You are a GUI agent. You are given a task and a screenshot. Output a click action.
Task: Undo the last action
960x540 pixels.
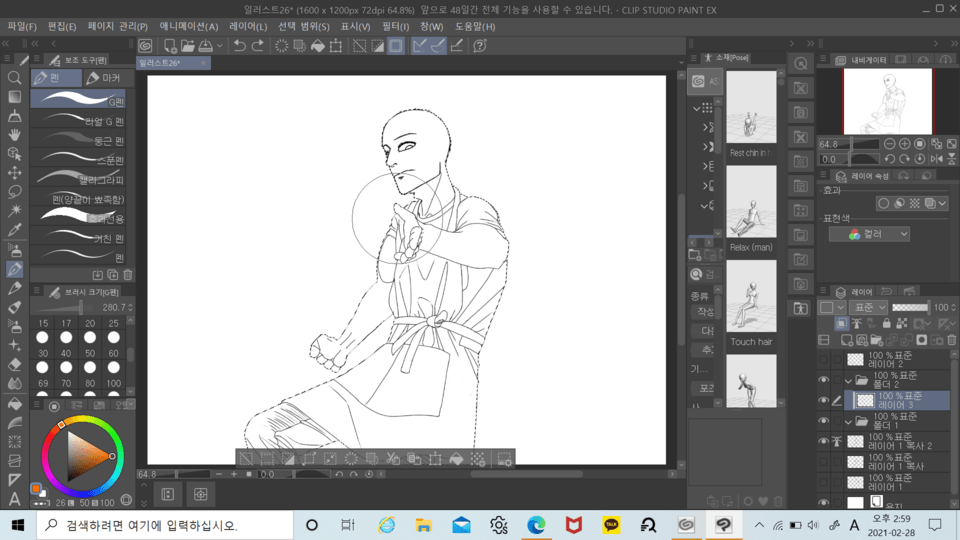point(239,45)
